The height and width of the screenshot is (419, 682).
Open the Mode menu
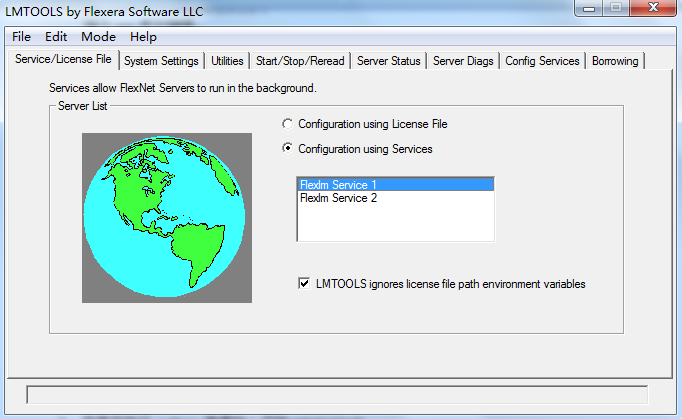(98, 37)
